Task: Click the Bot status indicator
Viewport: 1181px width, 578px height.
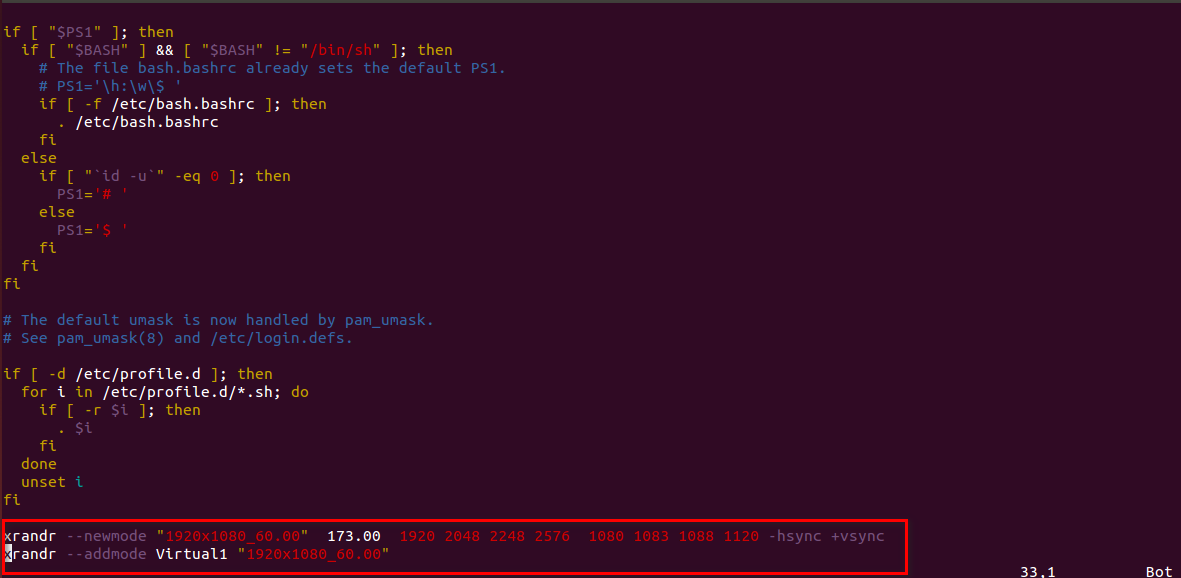Action: point(1159,571)
